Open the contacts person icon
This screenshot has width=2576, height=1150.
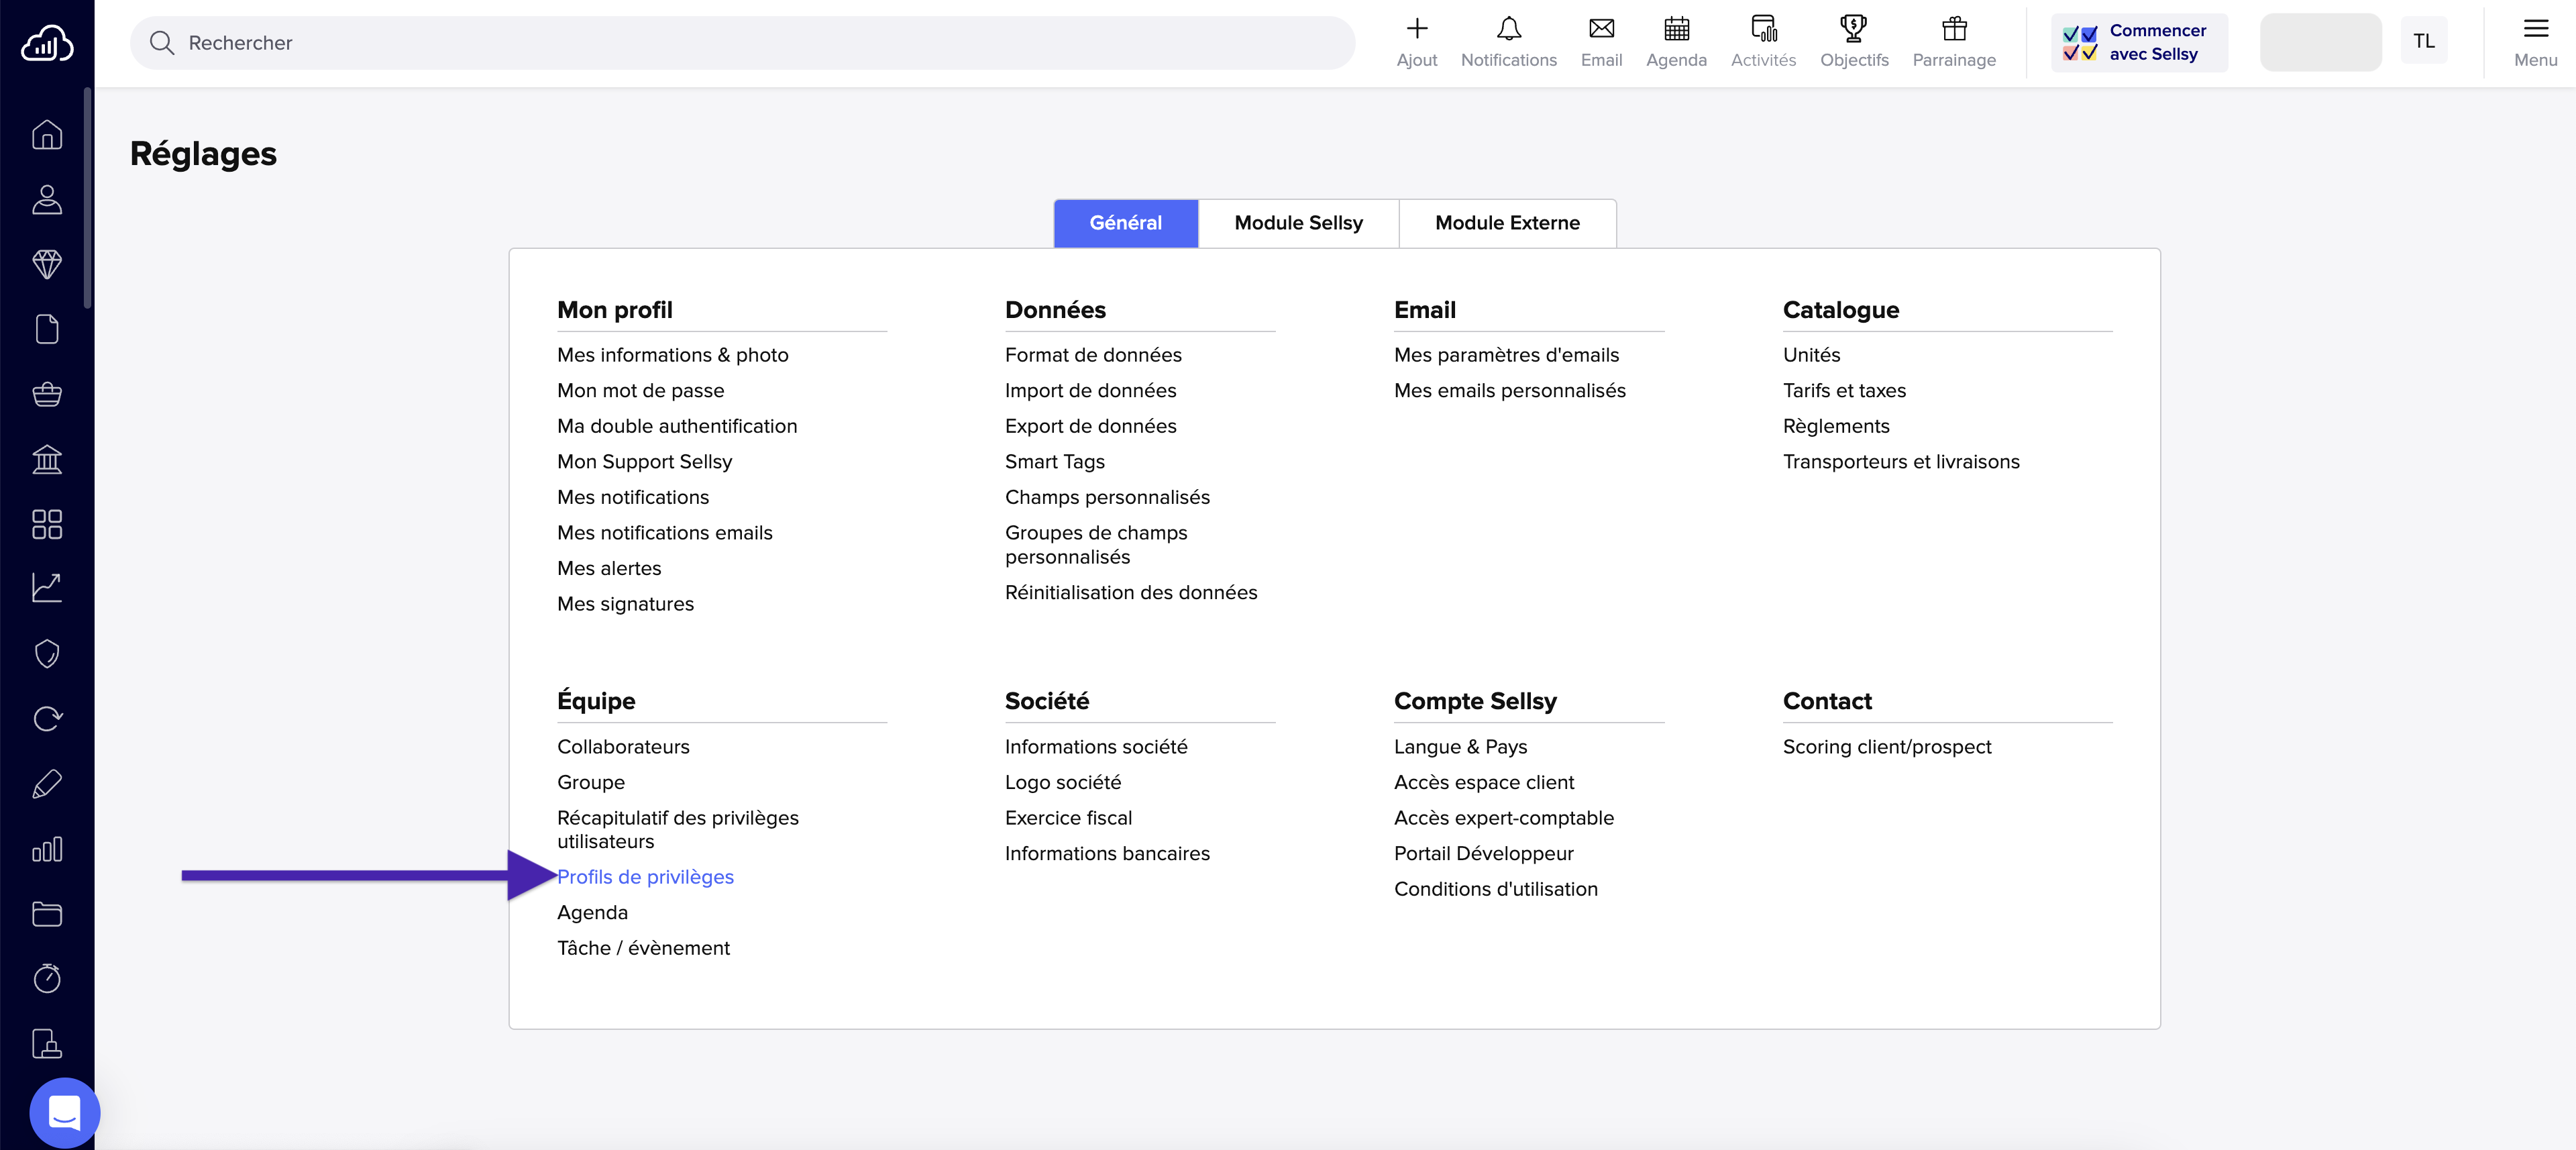point(47,199)
